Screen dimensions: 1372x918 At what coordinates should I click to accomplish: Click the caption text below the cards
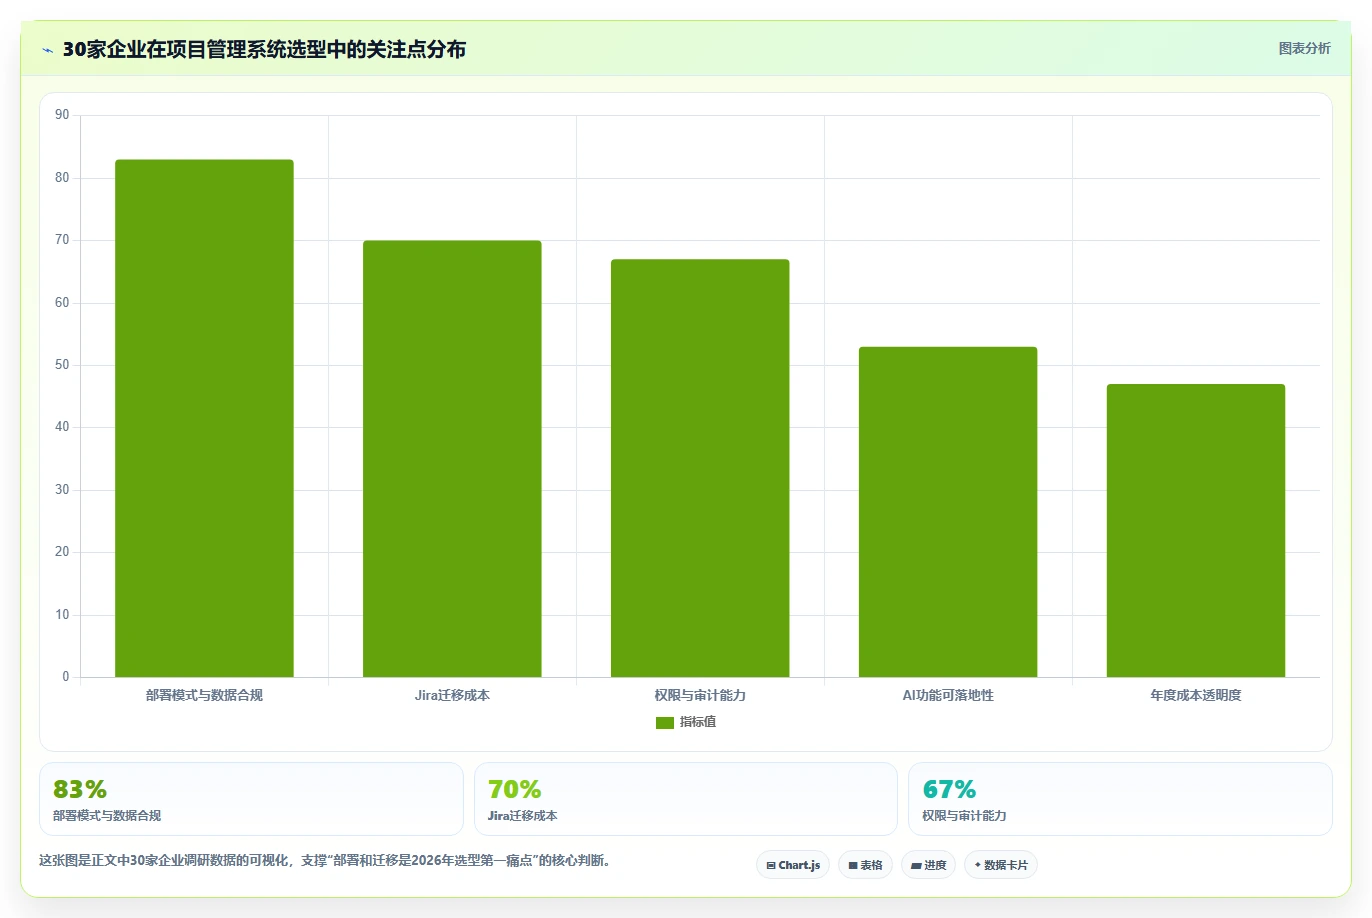[325, 860]
